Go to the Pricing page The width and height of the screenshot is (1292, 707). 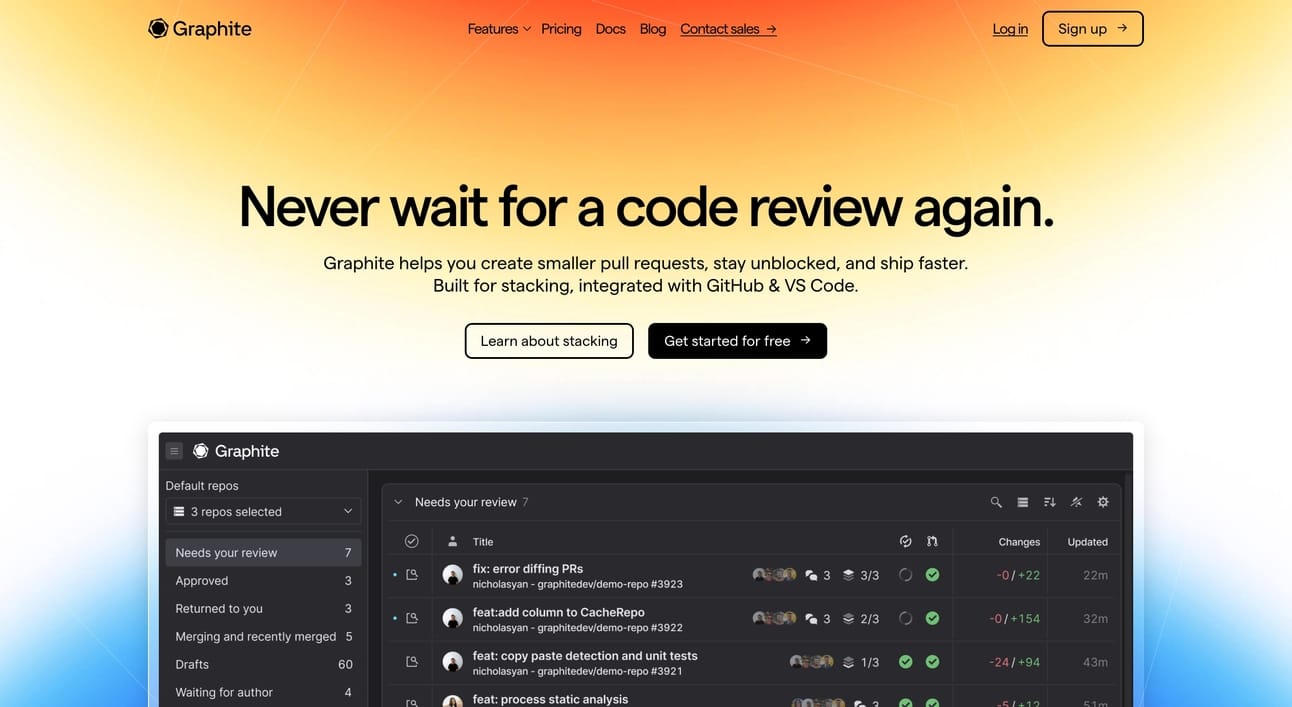(561, 29)
